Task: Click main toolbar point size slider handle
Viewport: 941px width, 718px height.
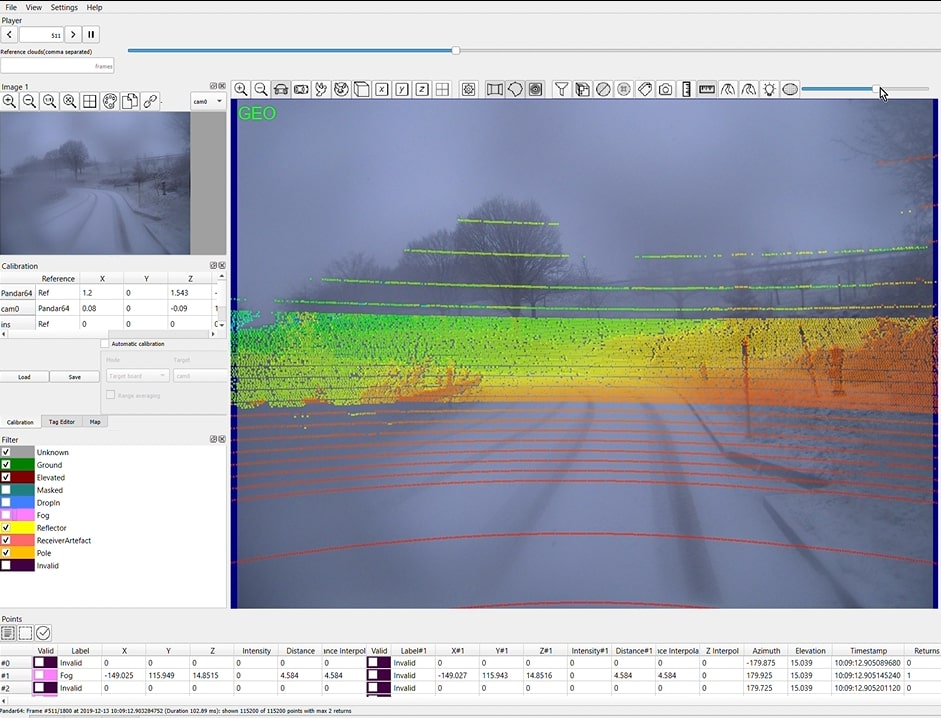Action: pyautogui.click(x=876, y=89)
